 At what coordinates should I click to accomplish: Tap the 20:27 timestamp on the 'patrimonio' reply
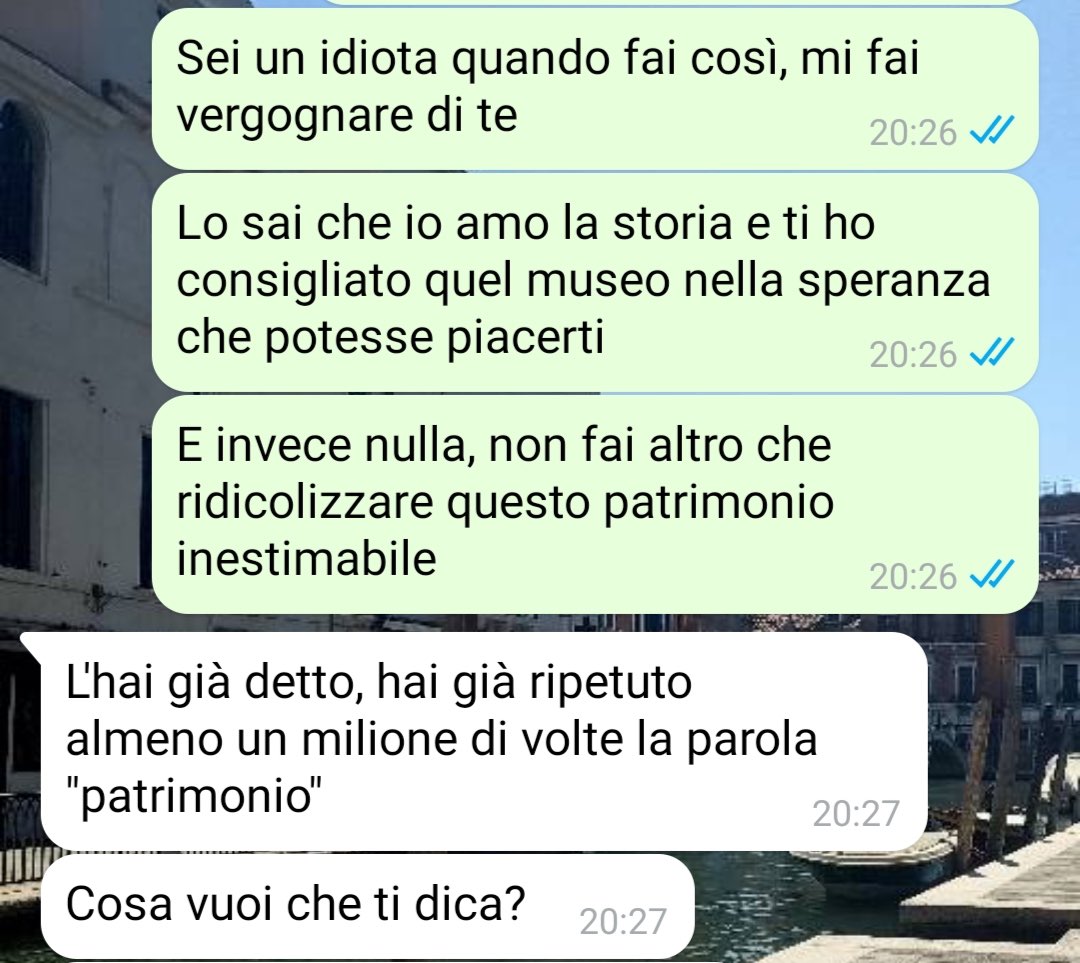(x=856, y=814)
